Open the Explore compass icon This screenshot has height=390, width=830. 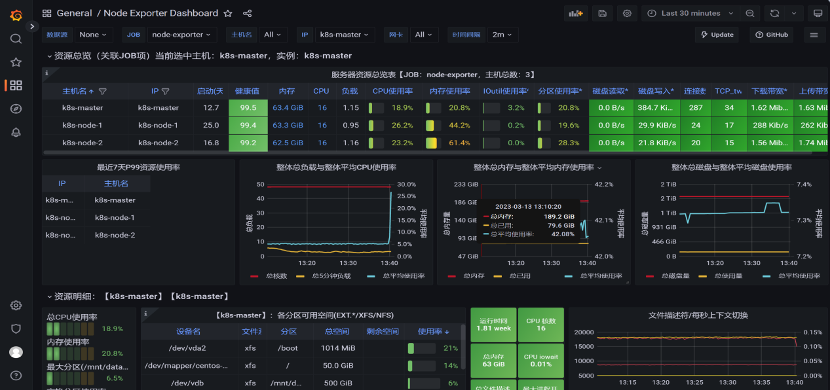(x=16, y=109)
